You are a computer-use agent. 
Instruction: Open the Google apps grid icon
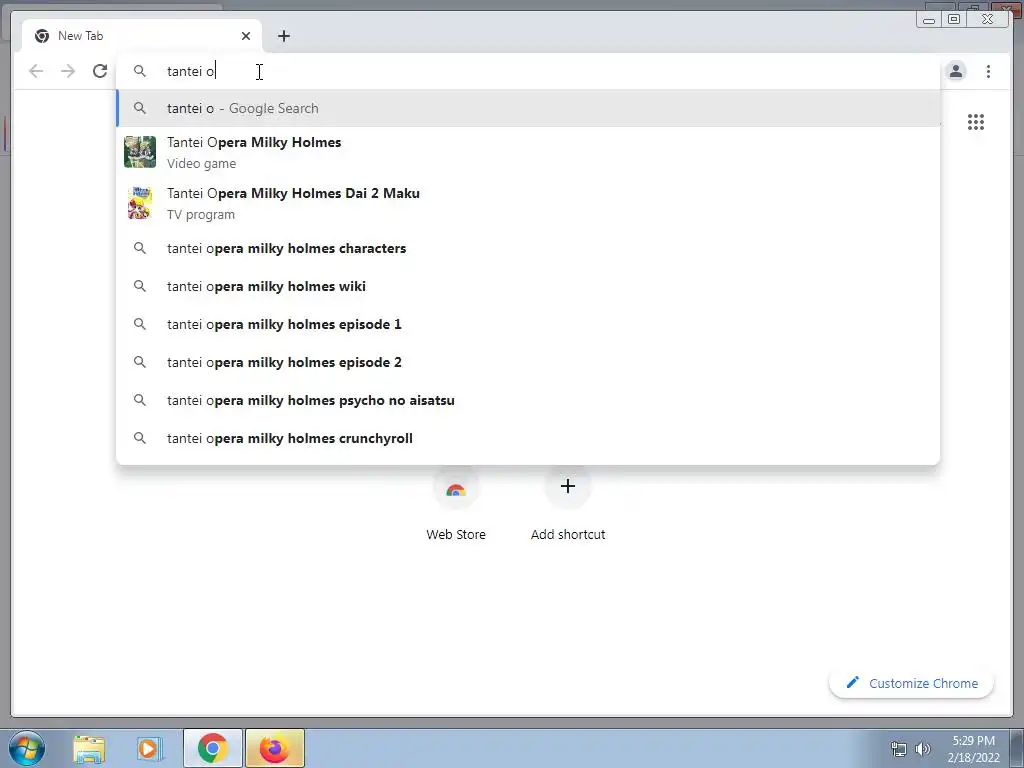[x=976, y=122]
